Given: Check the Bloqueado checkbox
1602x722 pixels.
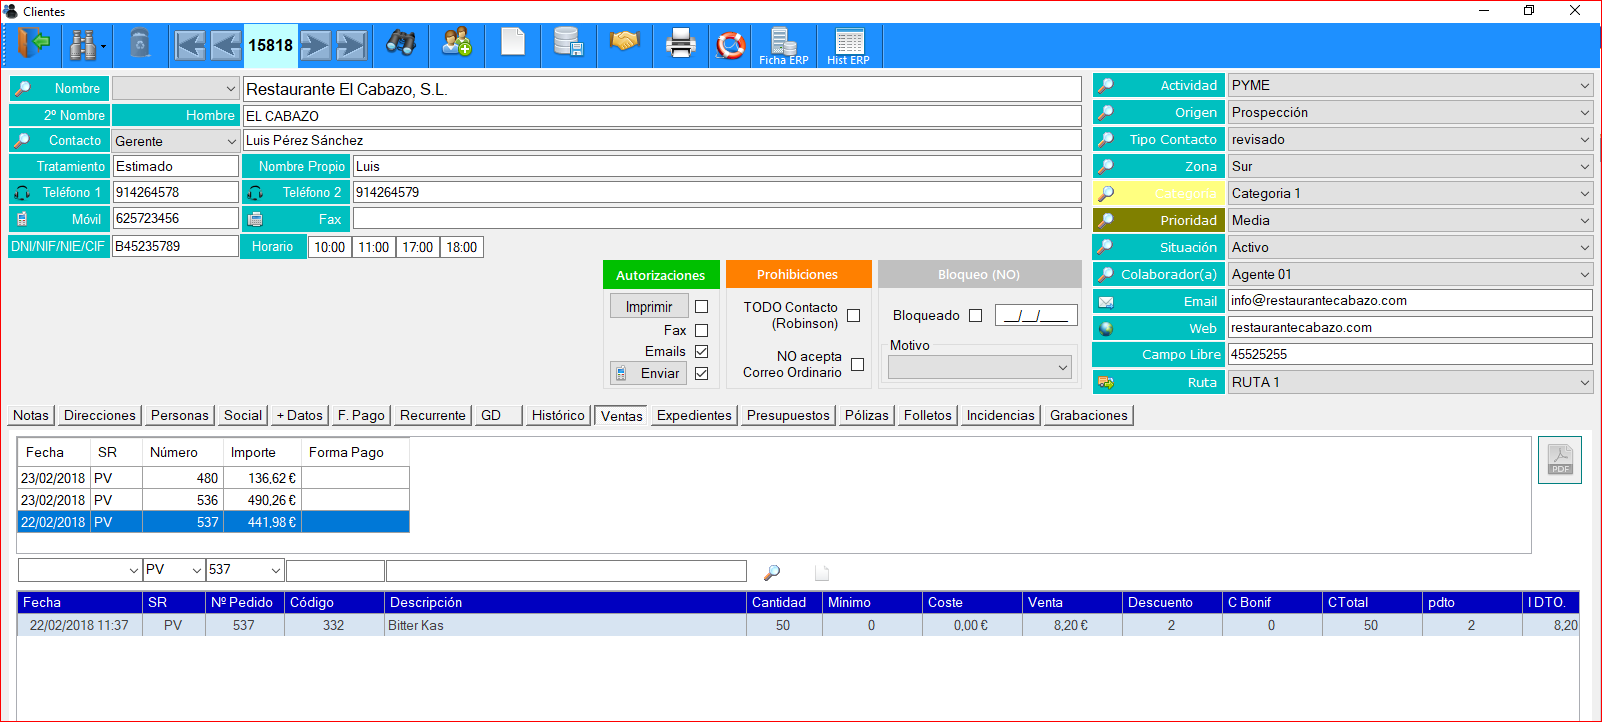Looking at the screenshot, I should [x=975, y=315].
